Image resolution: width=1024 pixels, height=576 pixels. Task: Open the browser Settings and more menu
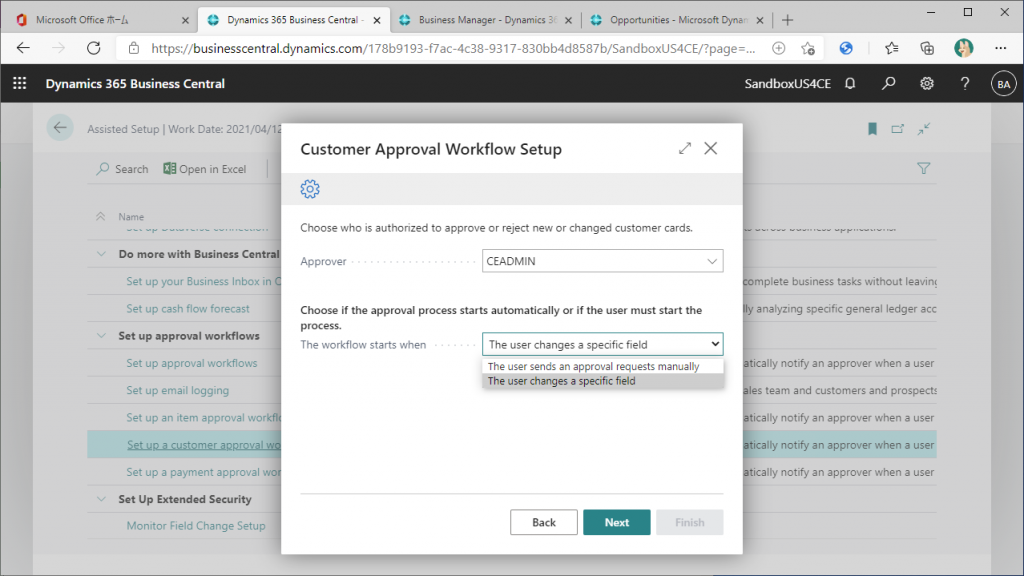coord(1000,48)
